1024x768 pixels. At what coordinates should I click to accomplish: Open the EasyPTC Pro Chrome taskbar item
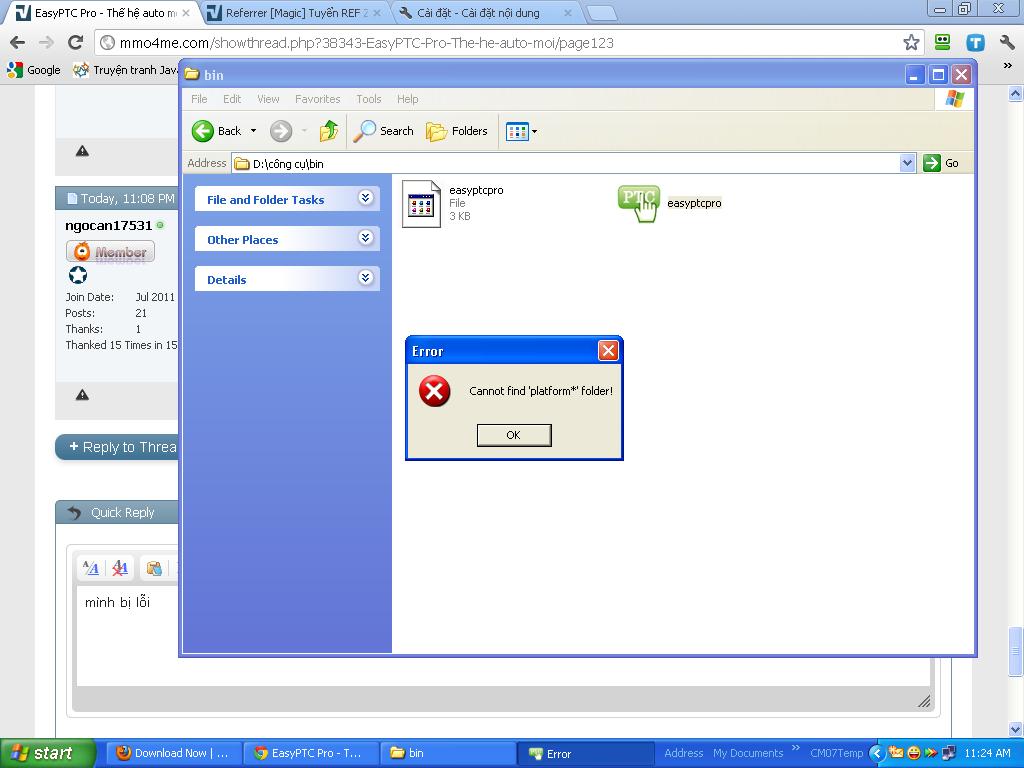(310, 753)
